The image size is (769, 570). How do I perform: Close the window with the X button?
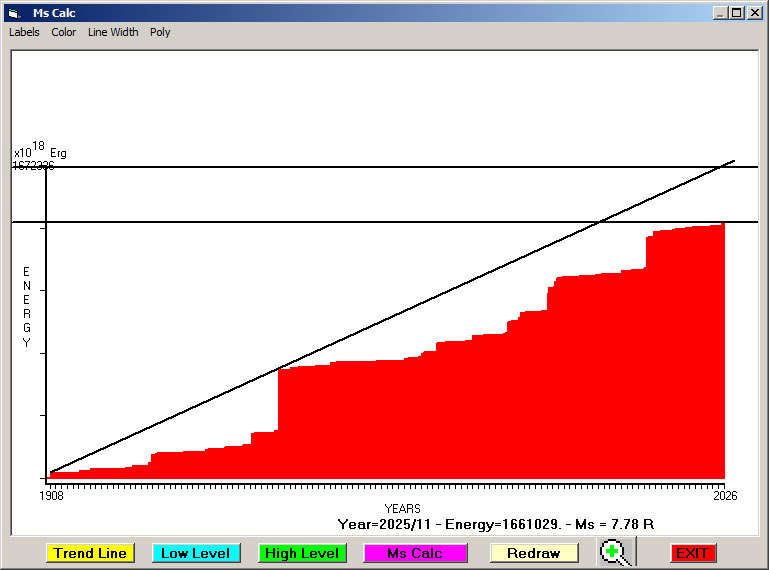pos(755,13)
